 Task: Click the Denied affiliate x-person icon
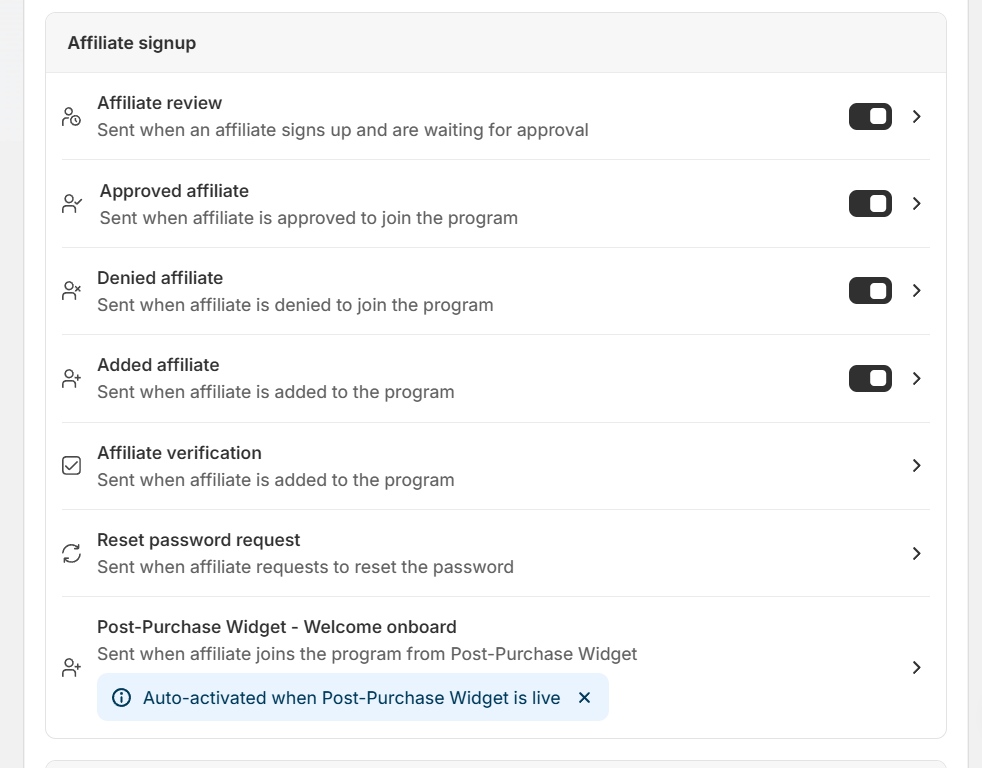pyautogui.click(x=72, y=291)
